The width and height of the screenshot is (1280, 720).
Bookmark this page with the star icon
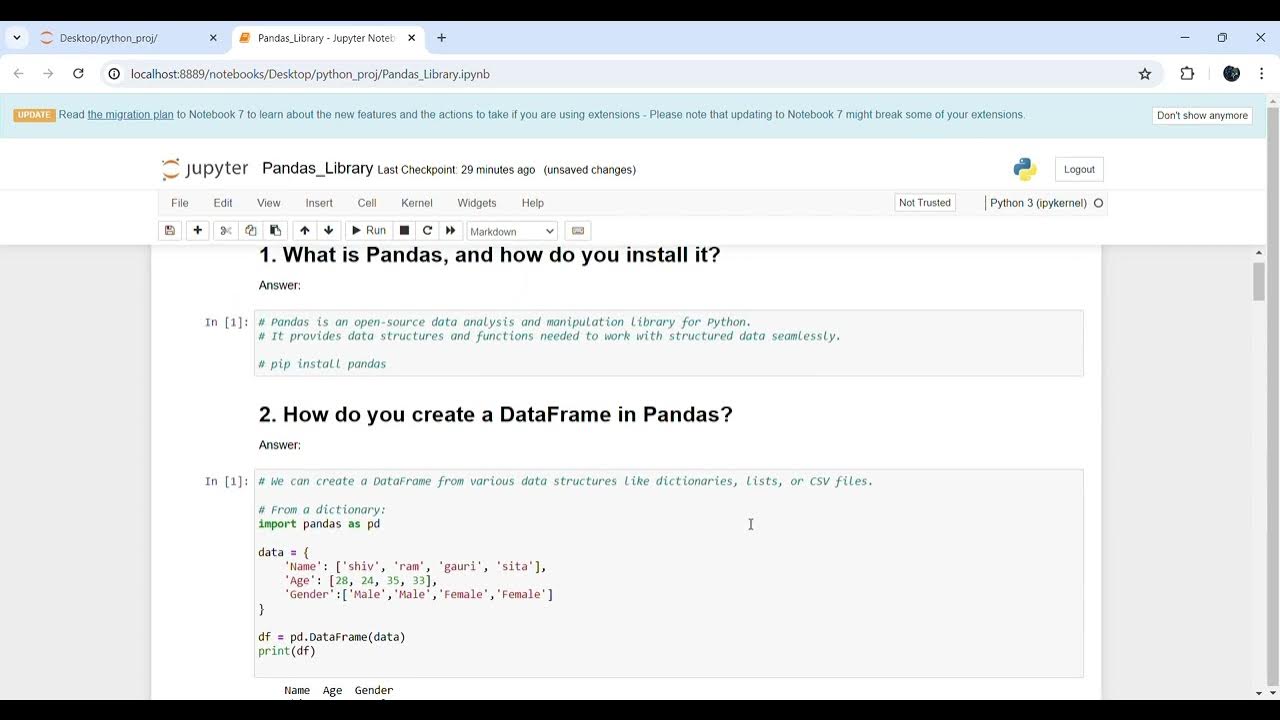click(x=1145, y=74)
